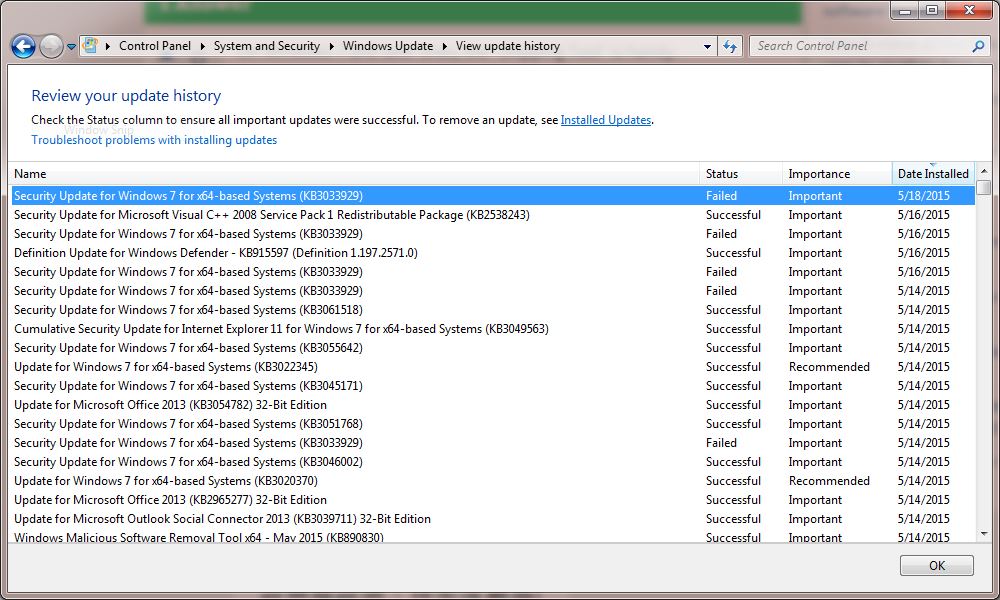Select the highlighted KB3033929 row dated 5/18/2015

492,196
